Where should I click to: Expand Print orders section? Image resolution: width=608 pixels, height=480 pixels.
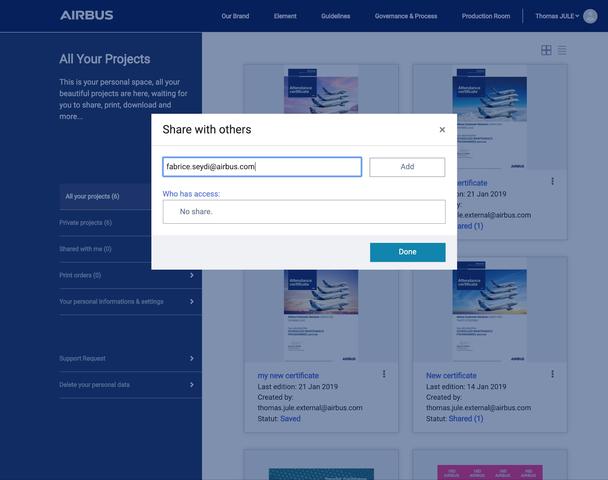tap(126, 275)
